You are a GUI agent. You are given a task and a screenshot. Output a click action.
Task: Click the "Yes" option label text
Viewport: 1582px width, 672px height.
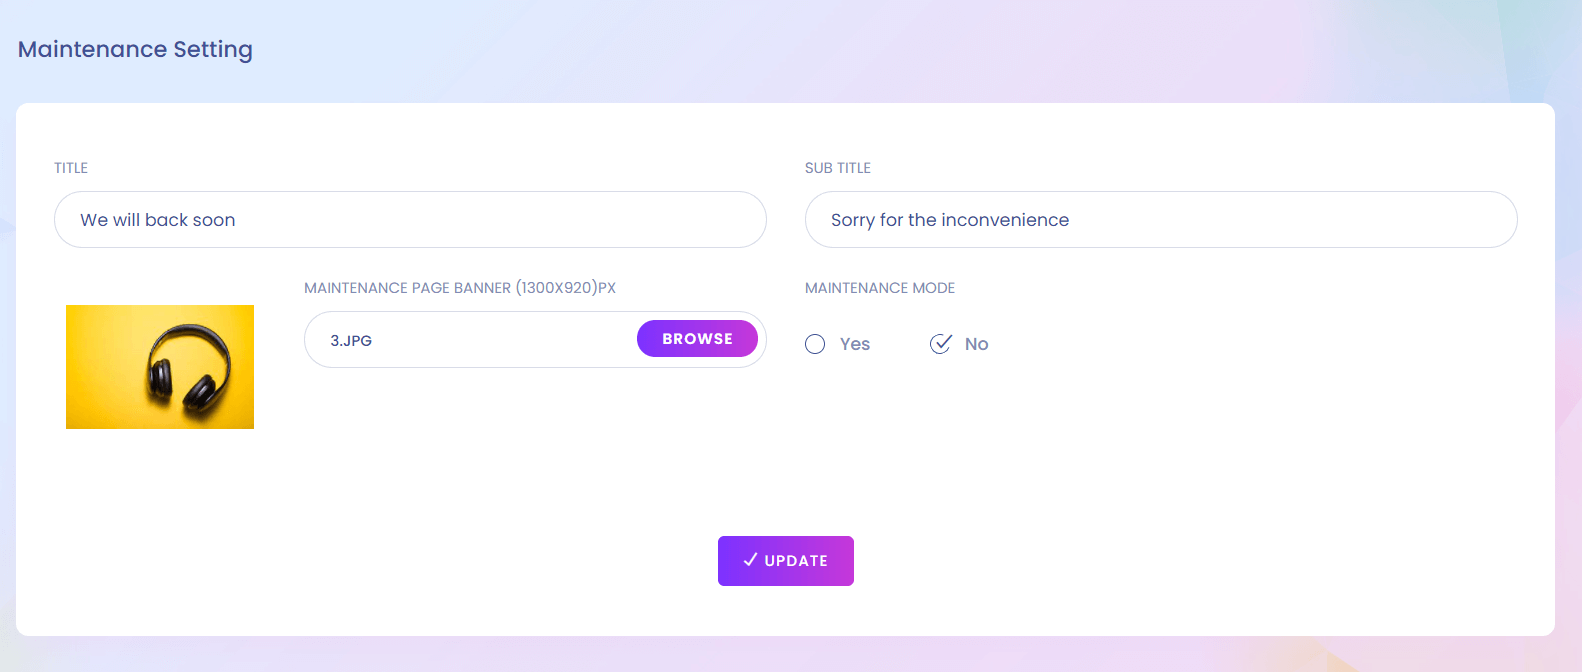pos(855,344)
